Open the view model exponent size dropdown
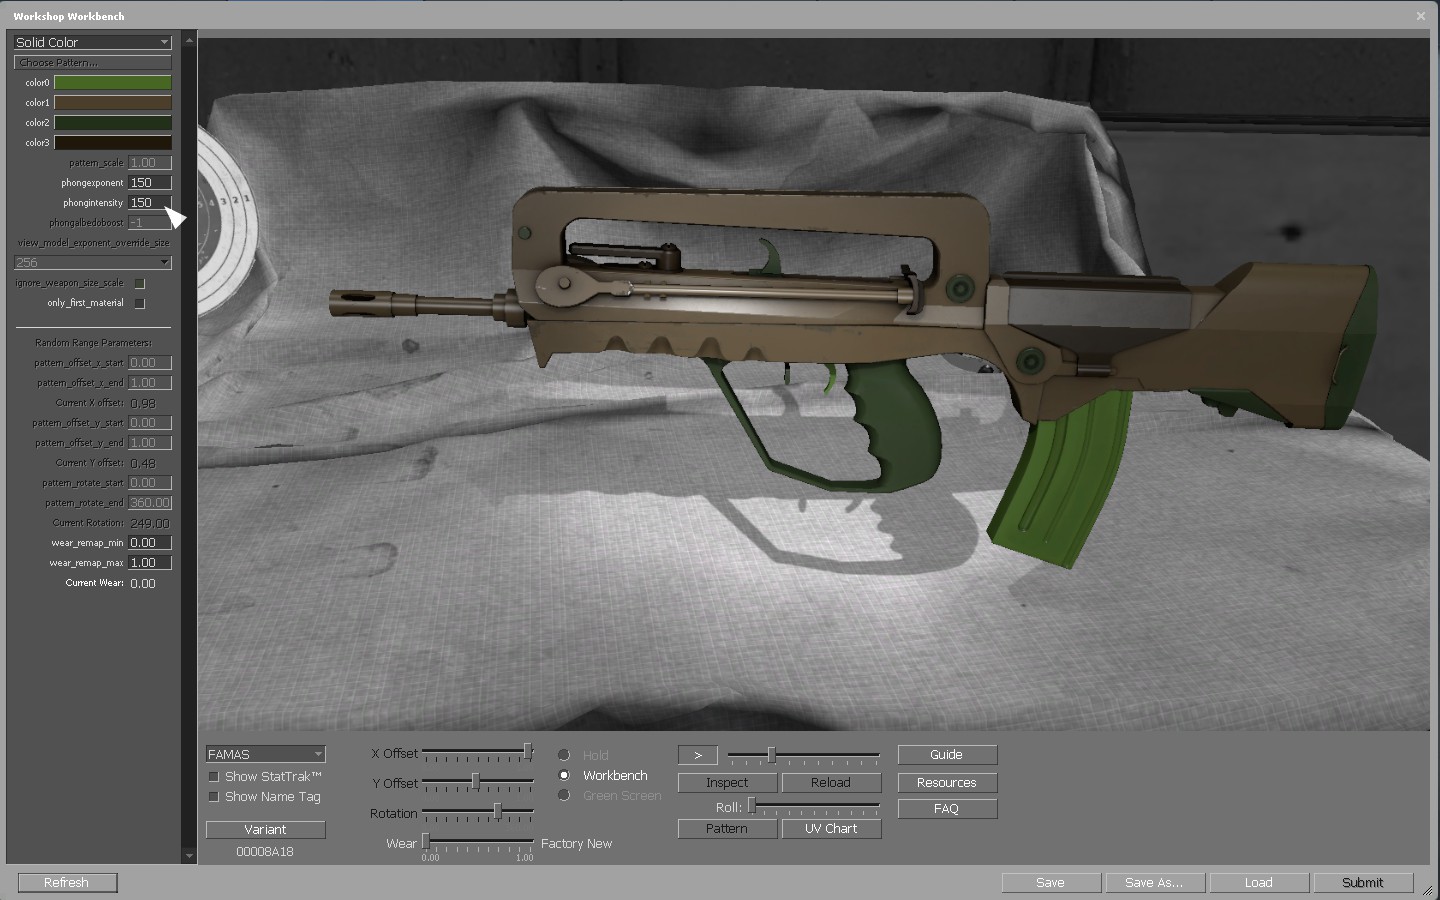Viewport: 1440px width, 900px height. [x=92, y=262]
